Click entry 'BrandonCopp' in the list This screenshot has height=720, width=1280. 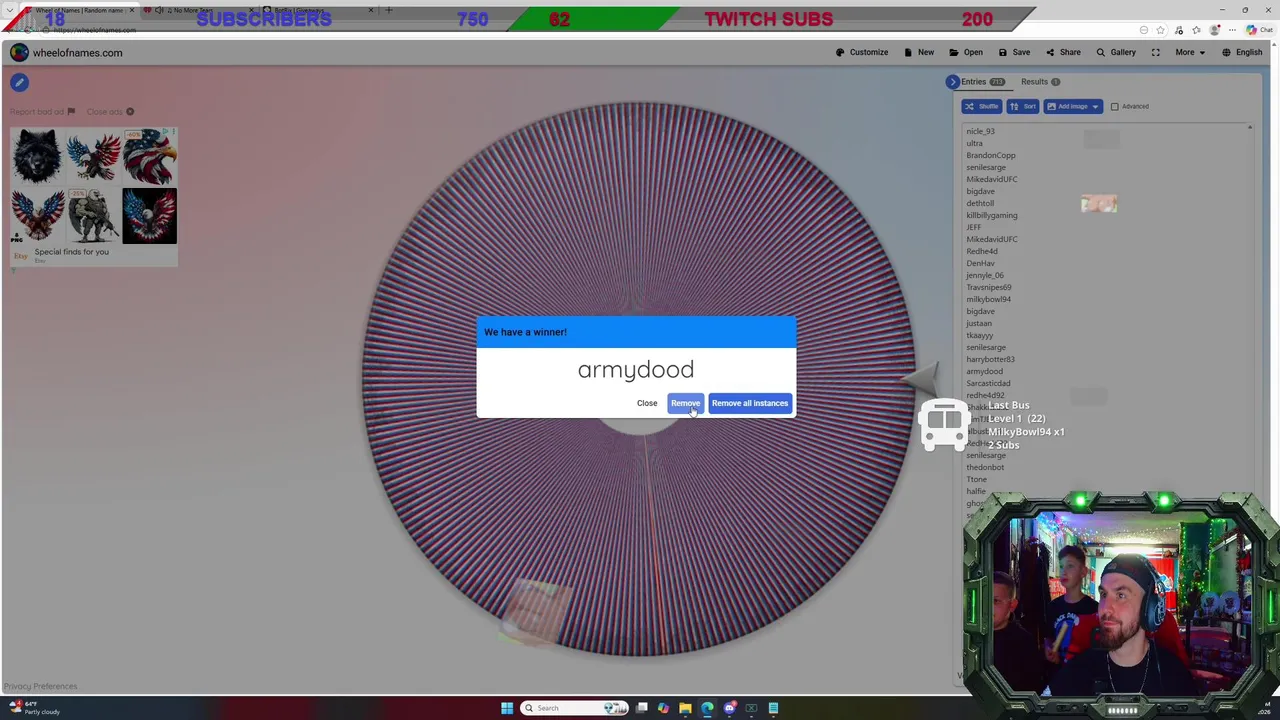coord(991,155)
